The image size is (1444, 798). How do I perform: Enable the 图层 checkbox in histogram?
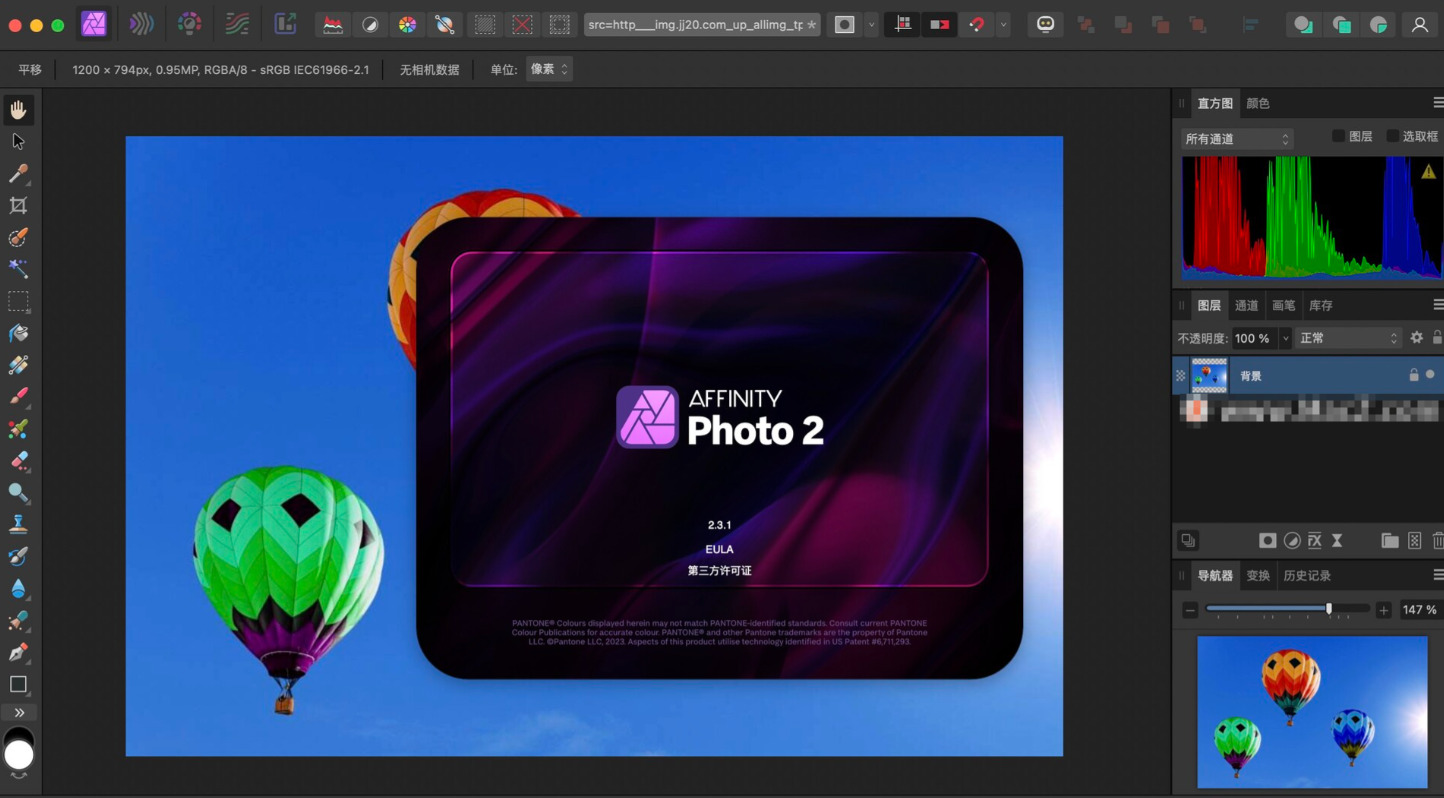pos(1338,136)
